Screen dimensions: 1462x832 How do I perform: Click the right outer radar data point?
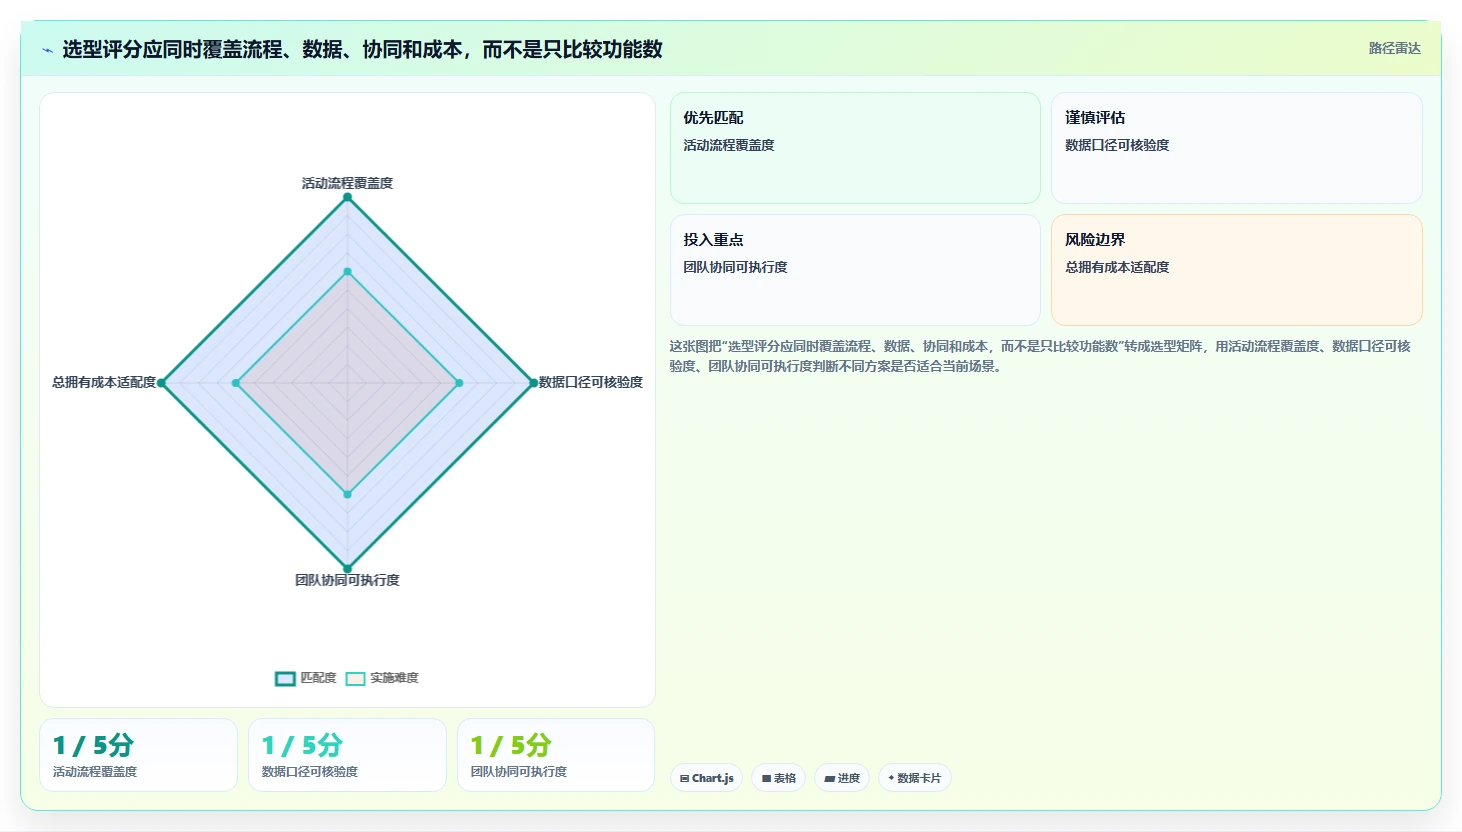tap(533, 383)
